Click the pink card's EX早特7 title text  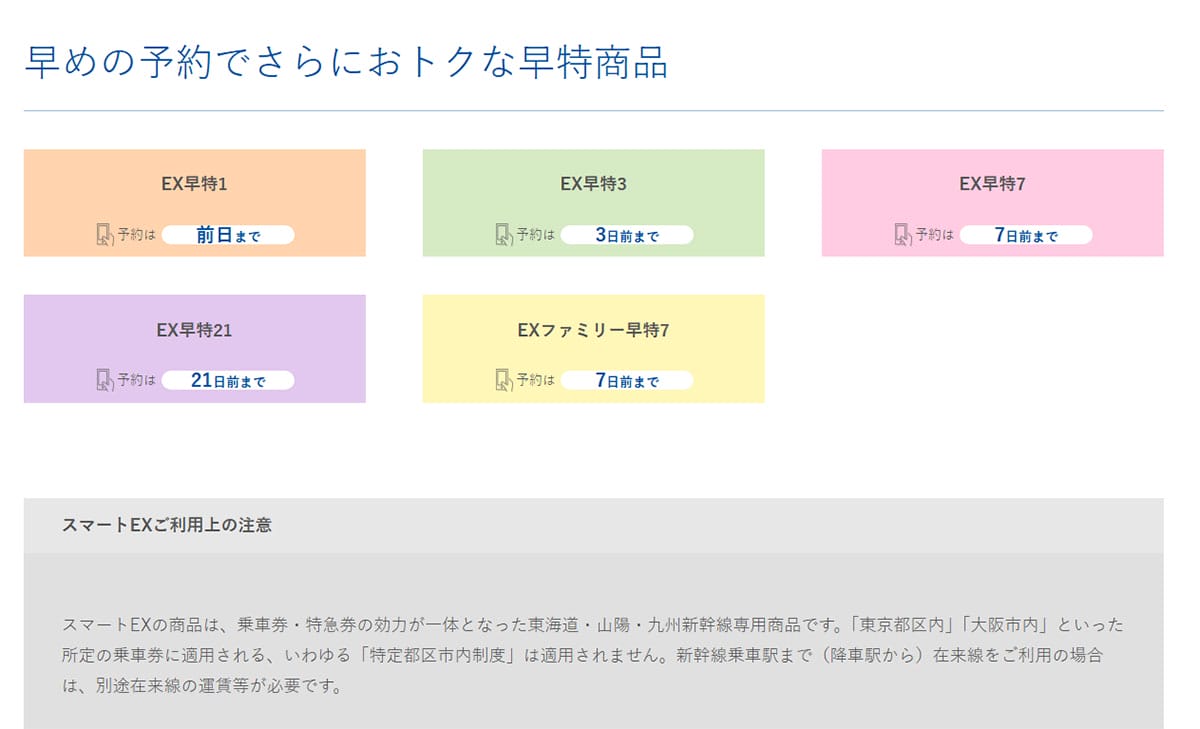point(993,184)
